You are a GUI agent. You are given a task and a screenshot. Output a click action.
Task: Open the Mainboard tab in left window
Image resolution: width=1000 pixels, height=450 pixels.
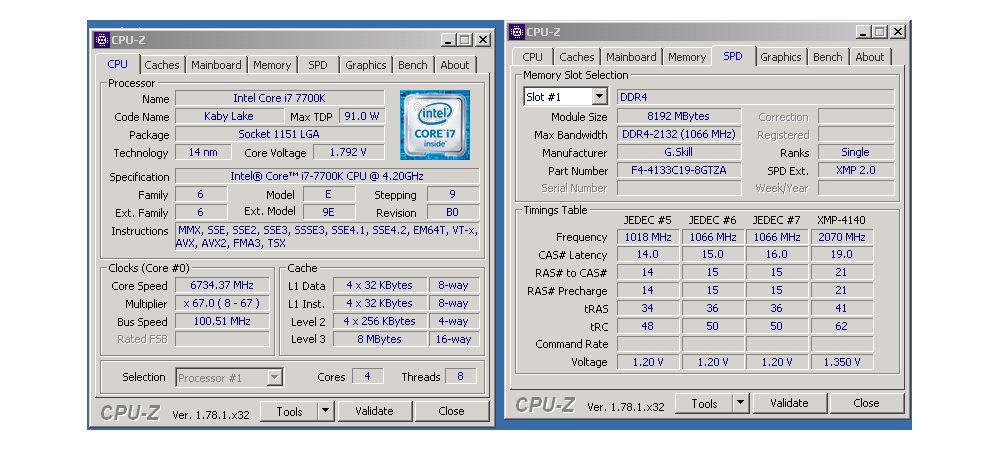point(217,65)
